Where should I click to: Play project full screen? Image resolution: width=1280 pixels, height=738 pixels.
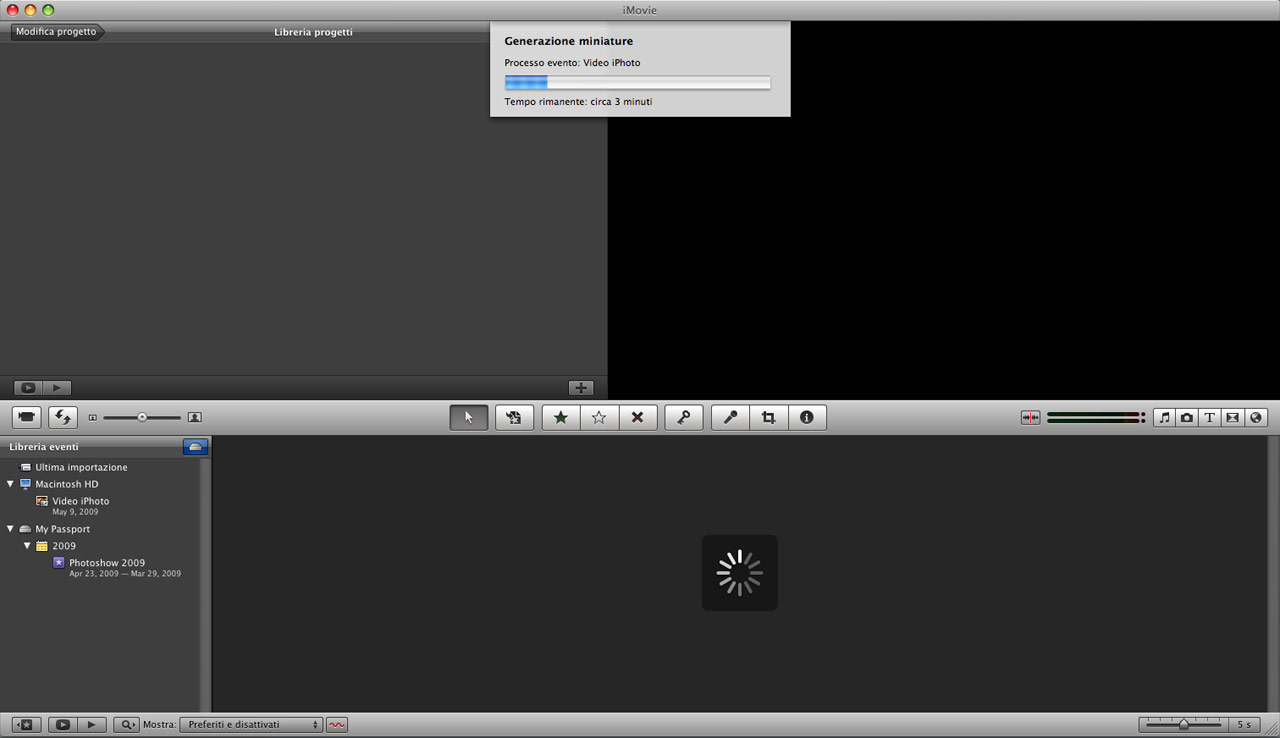tap(28, 388)
